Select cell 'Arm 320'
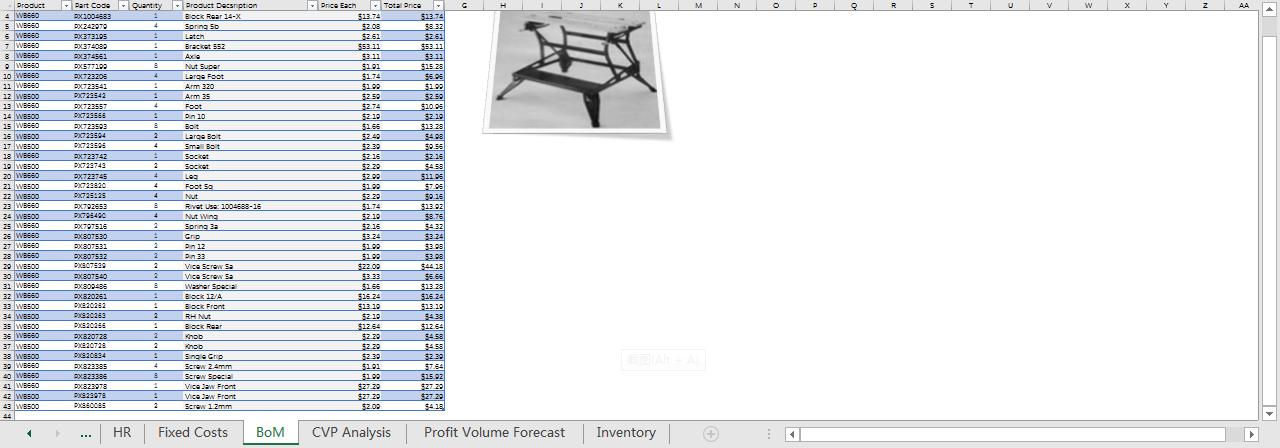Viewport: 1280px width, 448px height. (x=250, y=86)
